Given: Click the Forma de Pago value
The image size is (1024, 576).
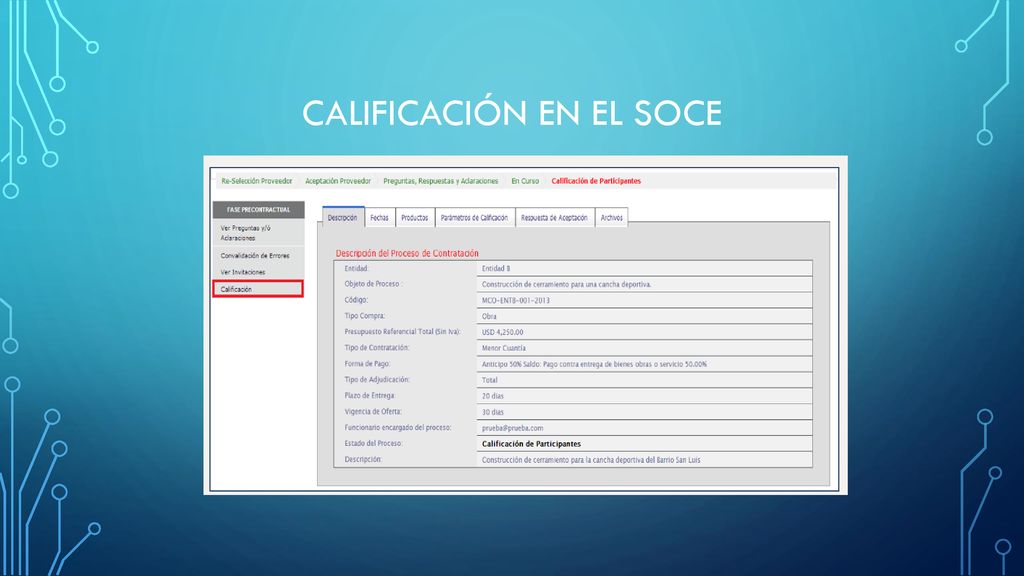Looking at the screenshot, I should click(x=594, y=364).
